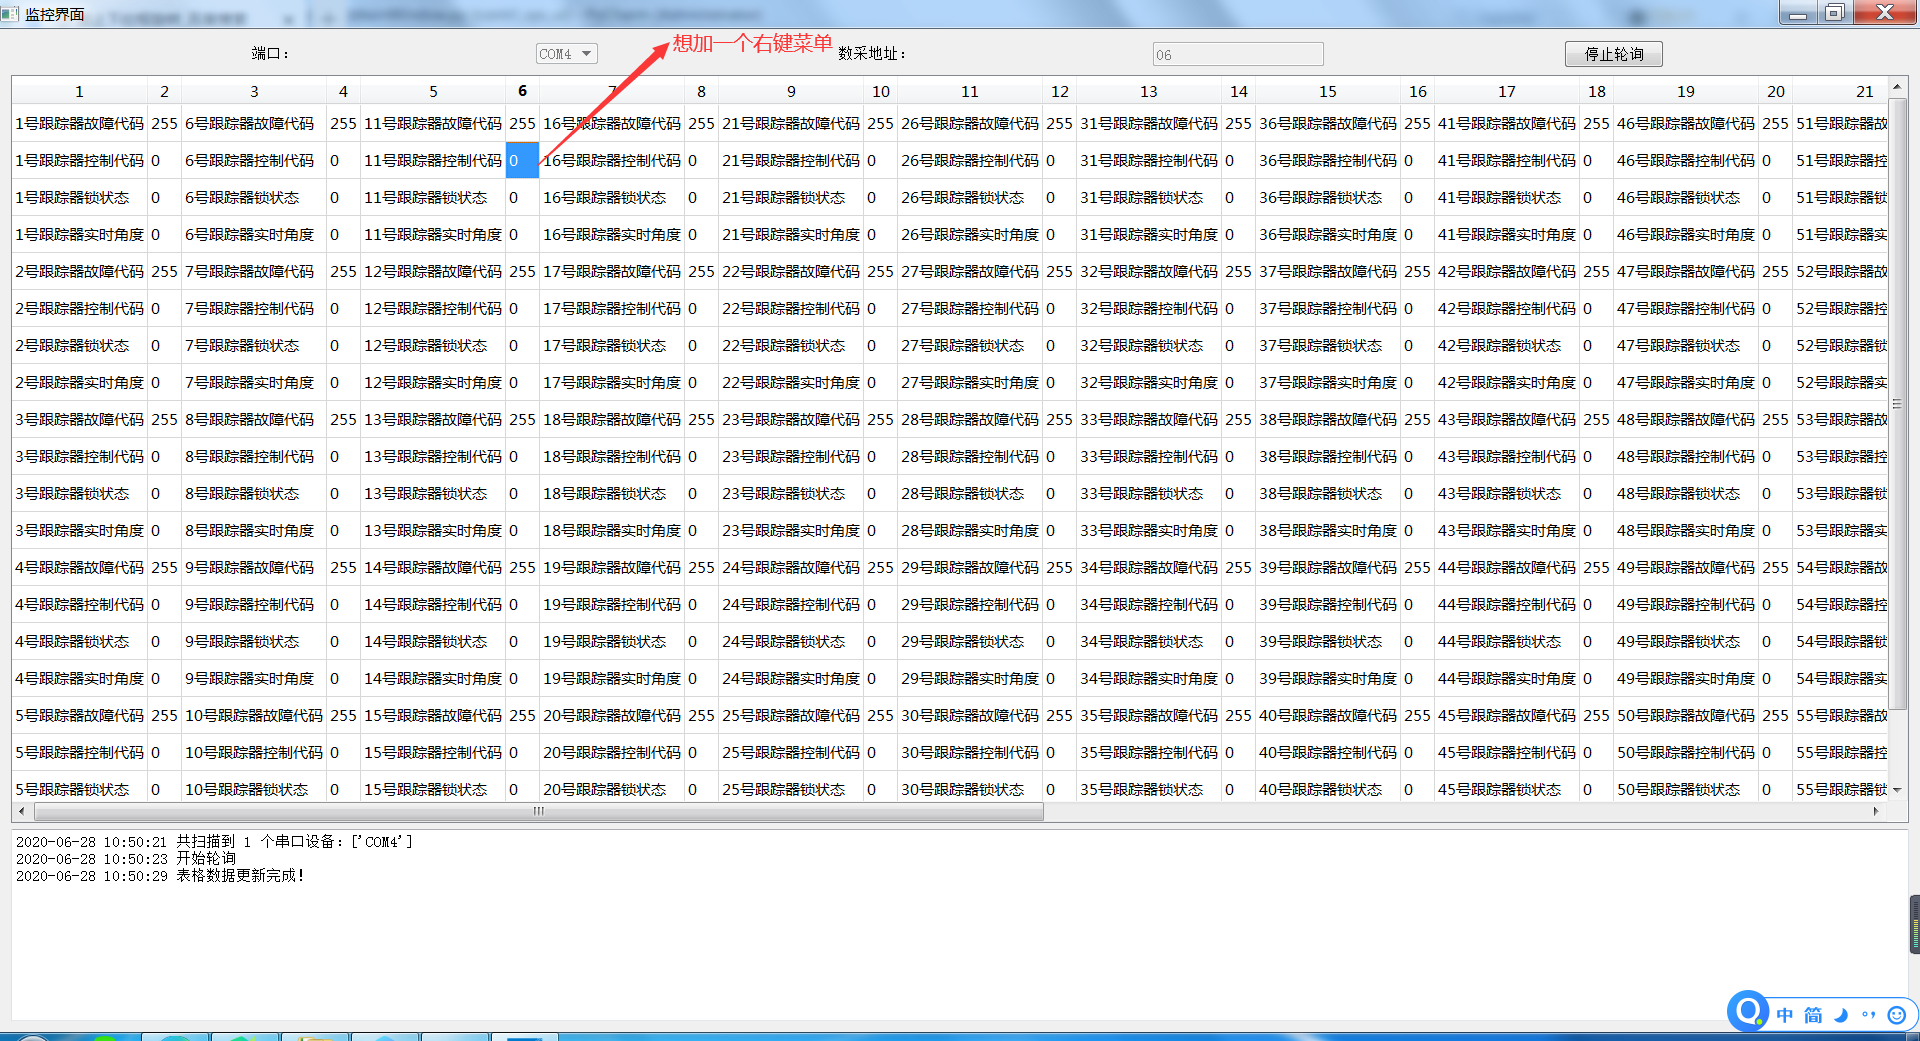Click the log line reading 开始轮询
1920x1041 pixels.
(206, 858)
